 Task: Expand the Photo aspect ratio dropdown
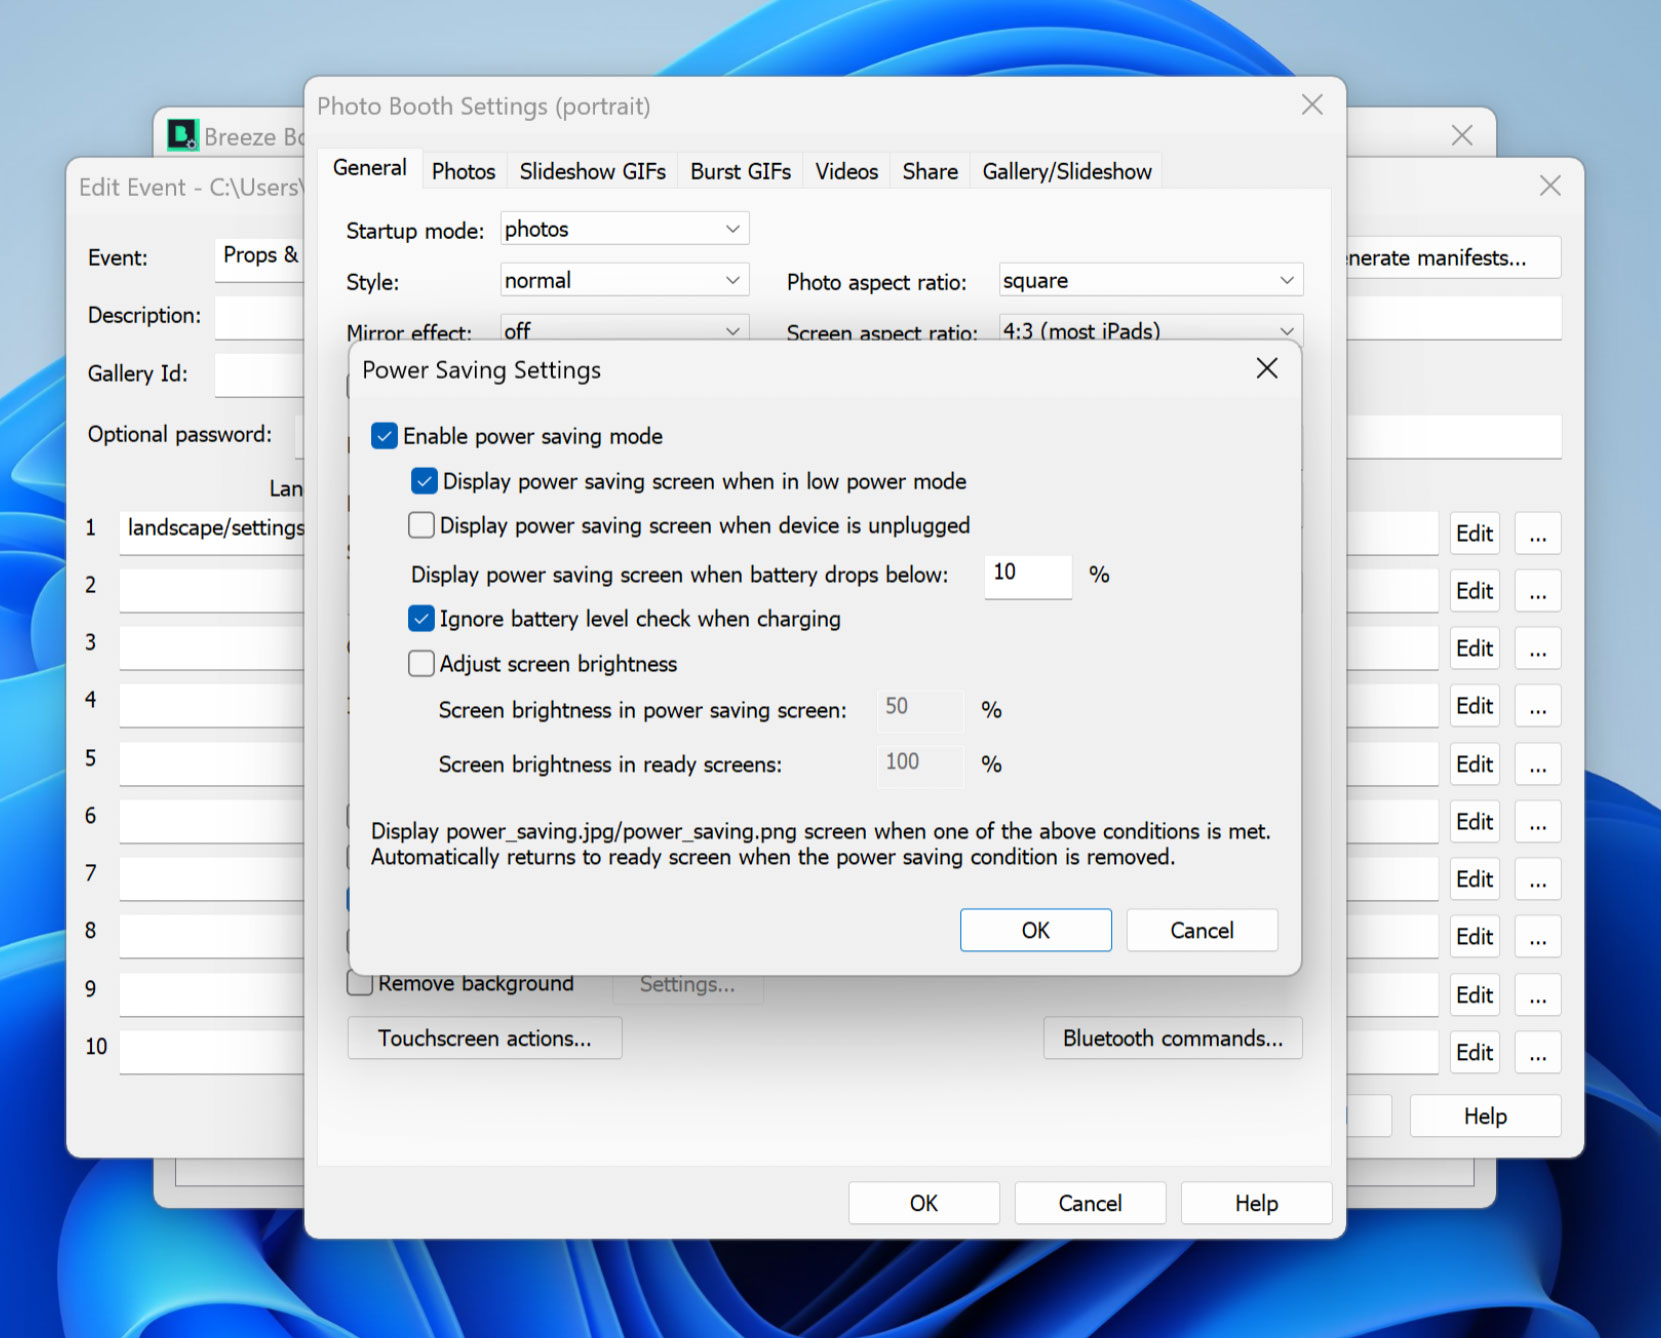1150,281
